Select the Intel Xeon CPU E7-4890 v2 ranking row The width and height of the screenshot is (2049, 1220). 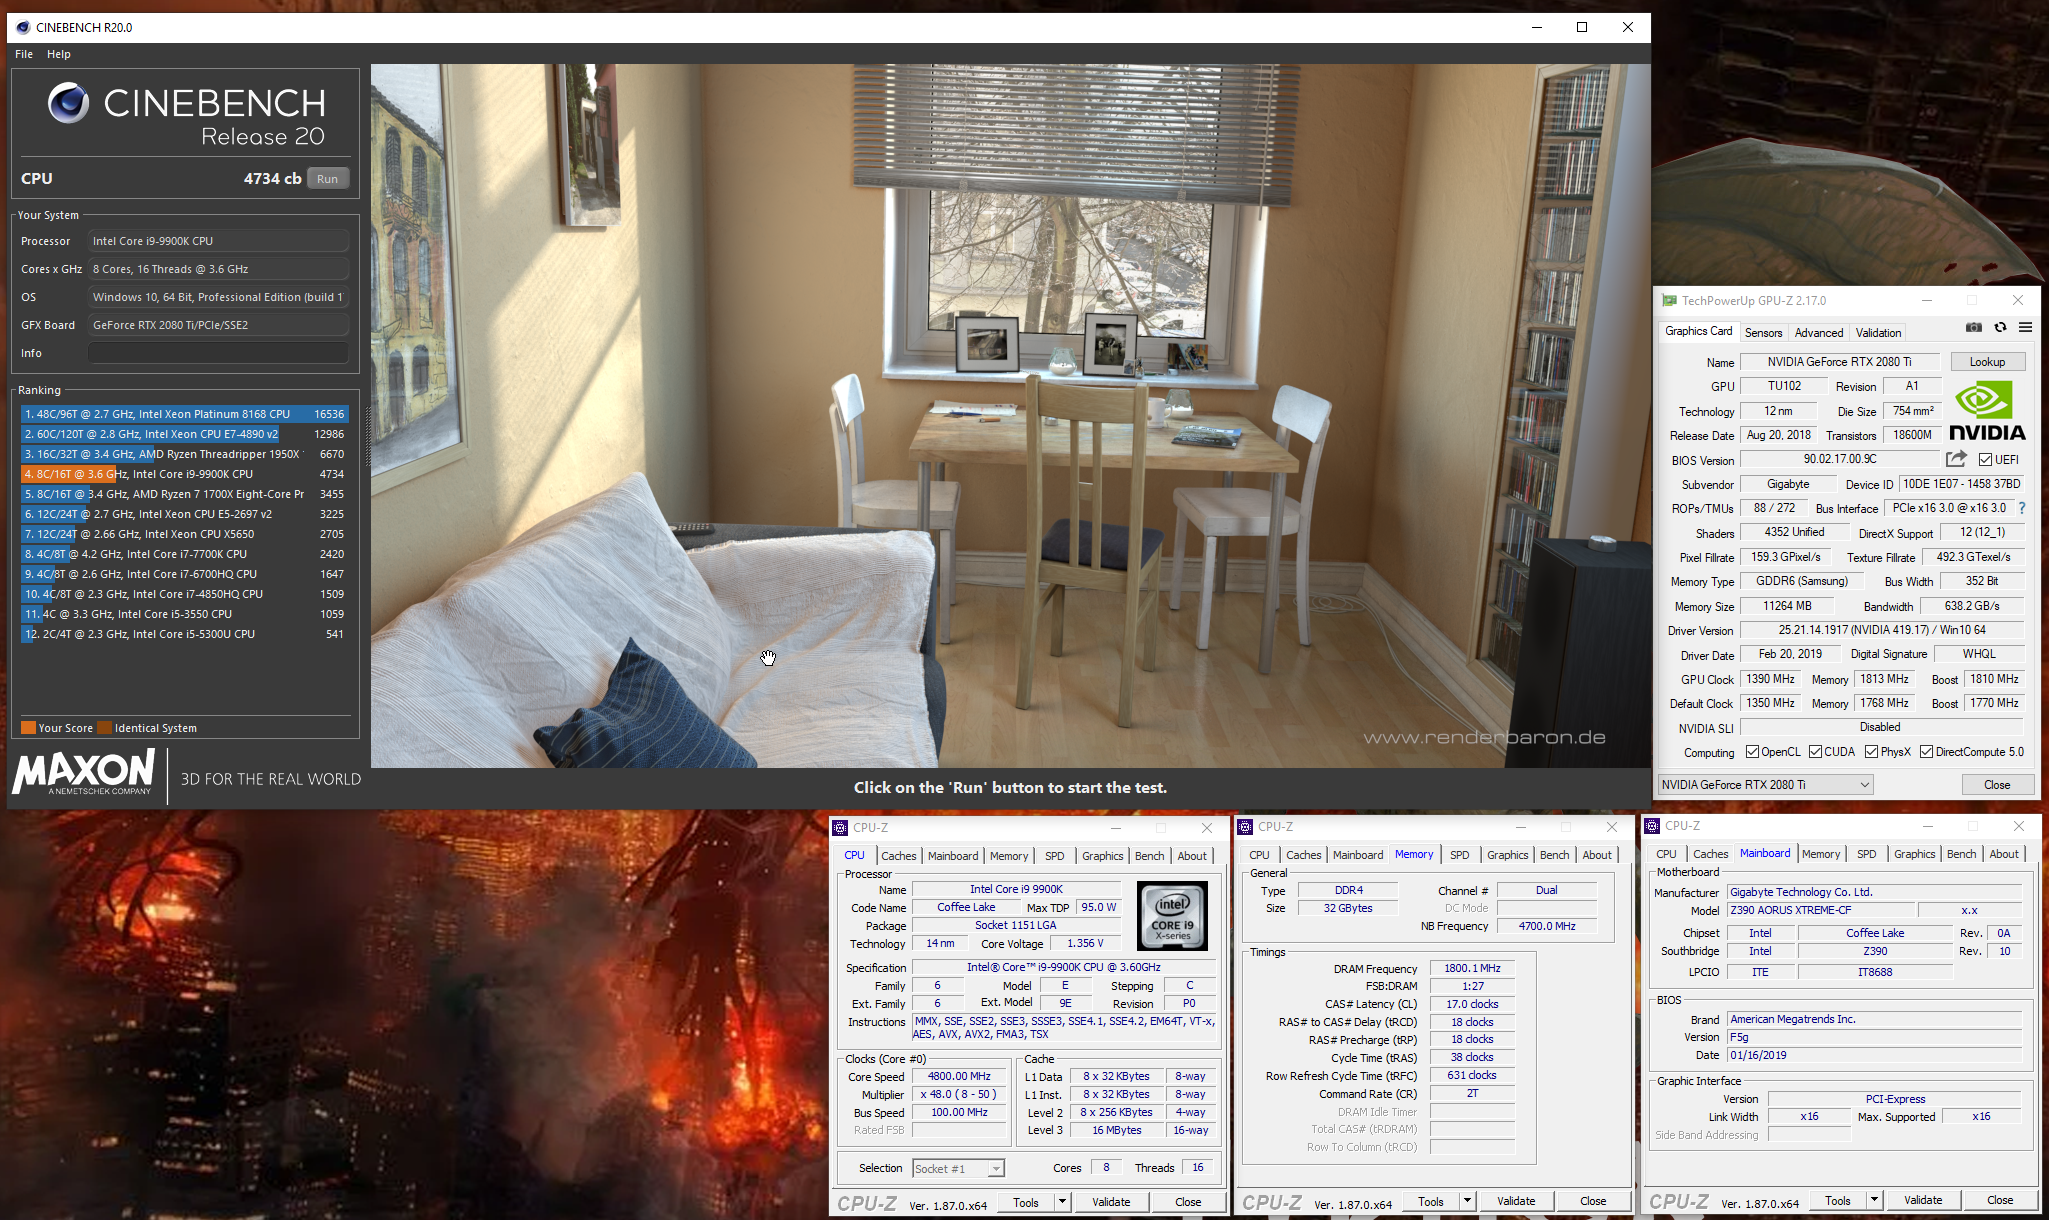coord(184,434)
